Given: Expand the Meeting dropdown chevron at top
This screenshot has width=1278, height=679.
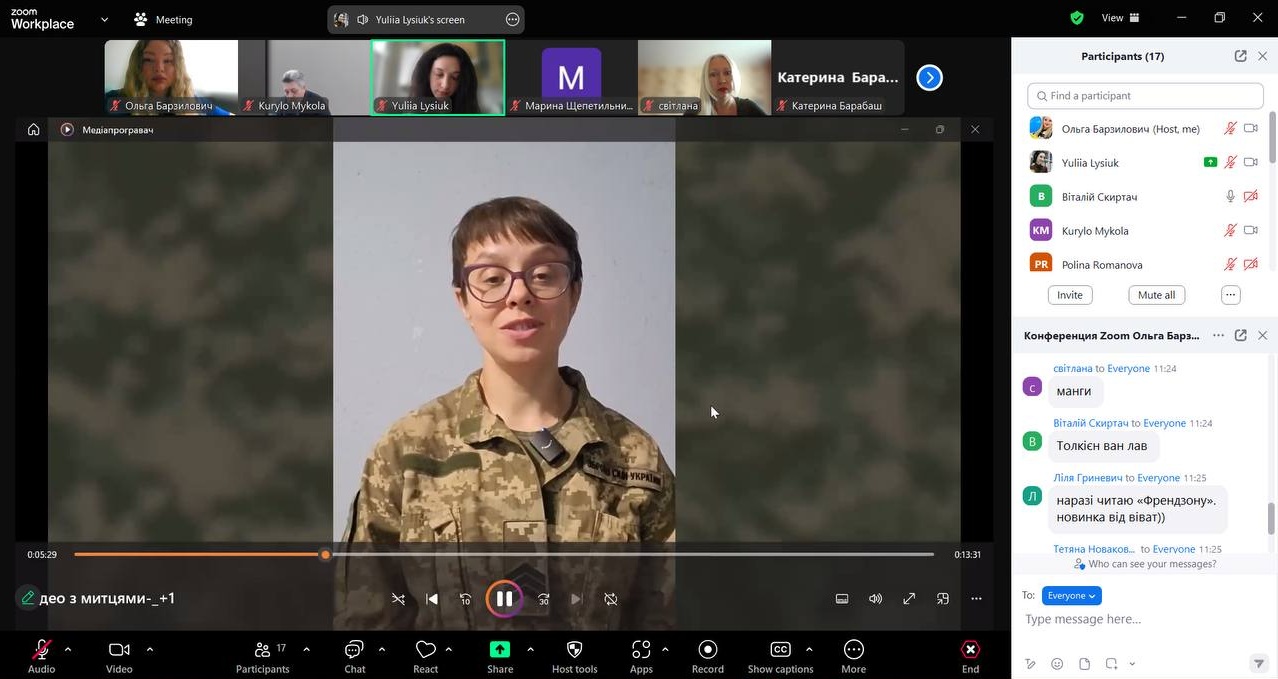Looking at the screenshot, I should pos(104,19).
